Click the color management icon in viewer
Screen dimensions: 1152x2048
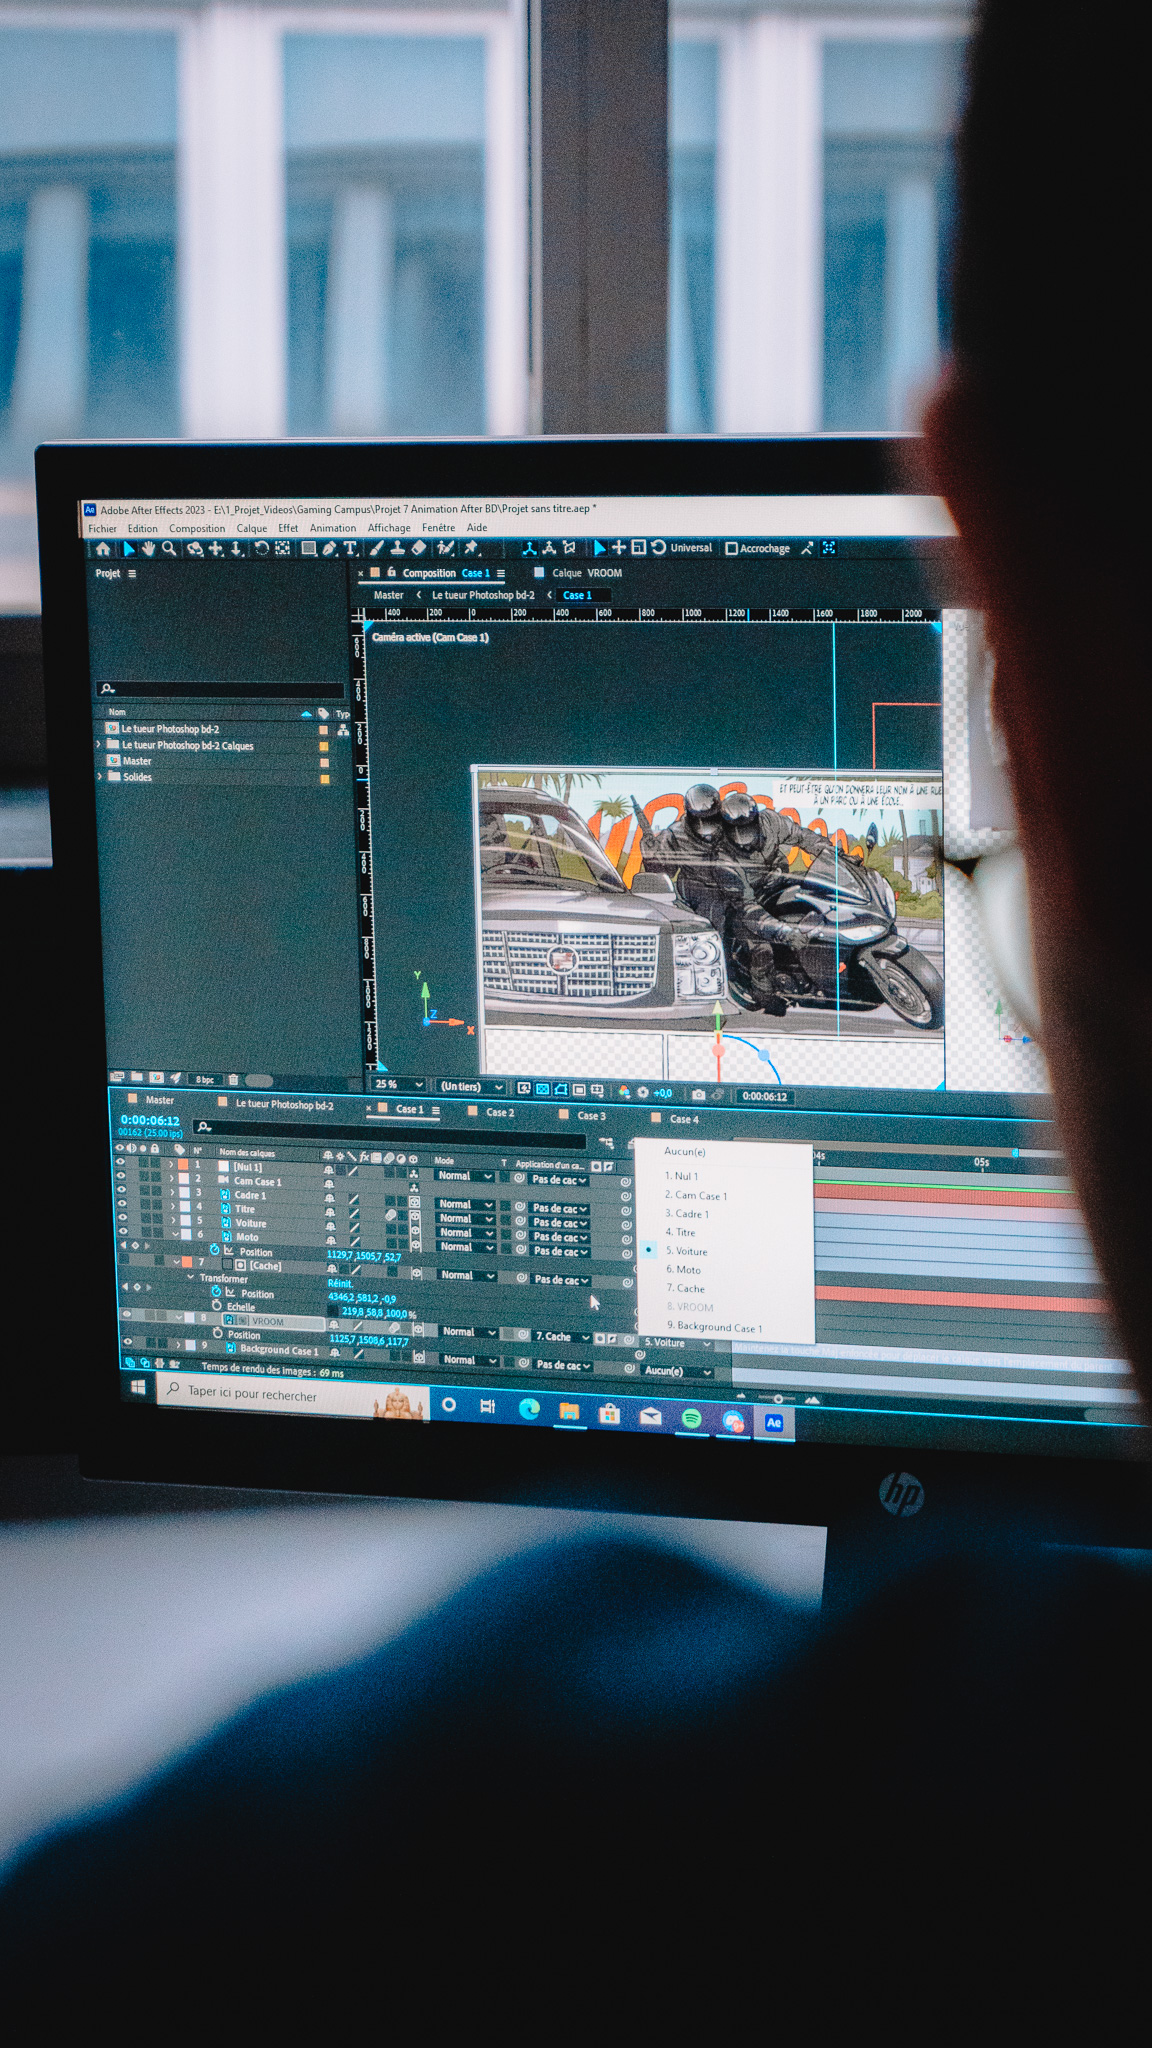[x=624, y=1092]
